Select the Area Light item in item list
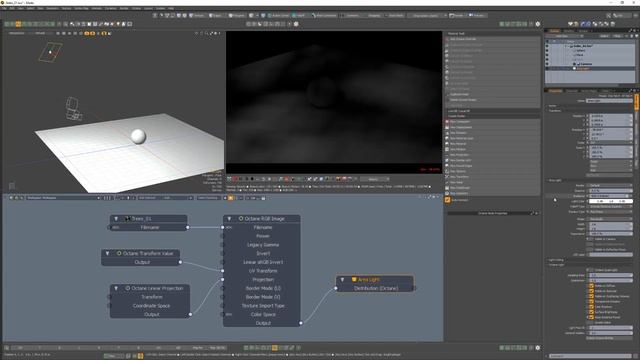The width and height of the screenshot is (640, 360). [x=583, y=68]
